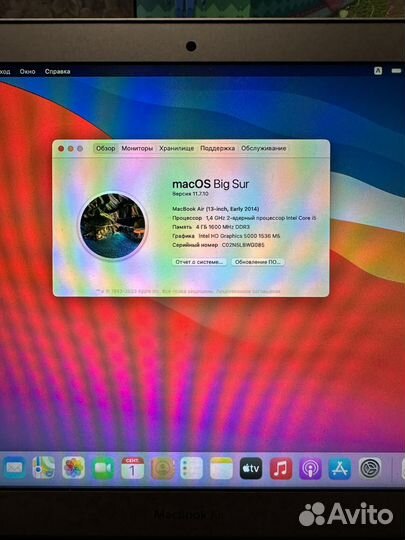Screen dimensions: 405x540
Task: Open the Окно menu
Action: [x=27, y=71]
